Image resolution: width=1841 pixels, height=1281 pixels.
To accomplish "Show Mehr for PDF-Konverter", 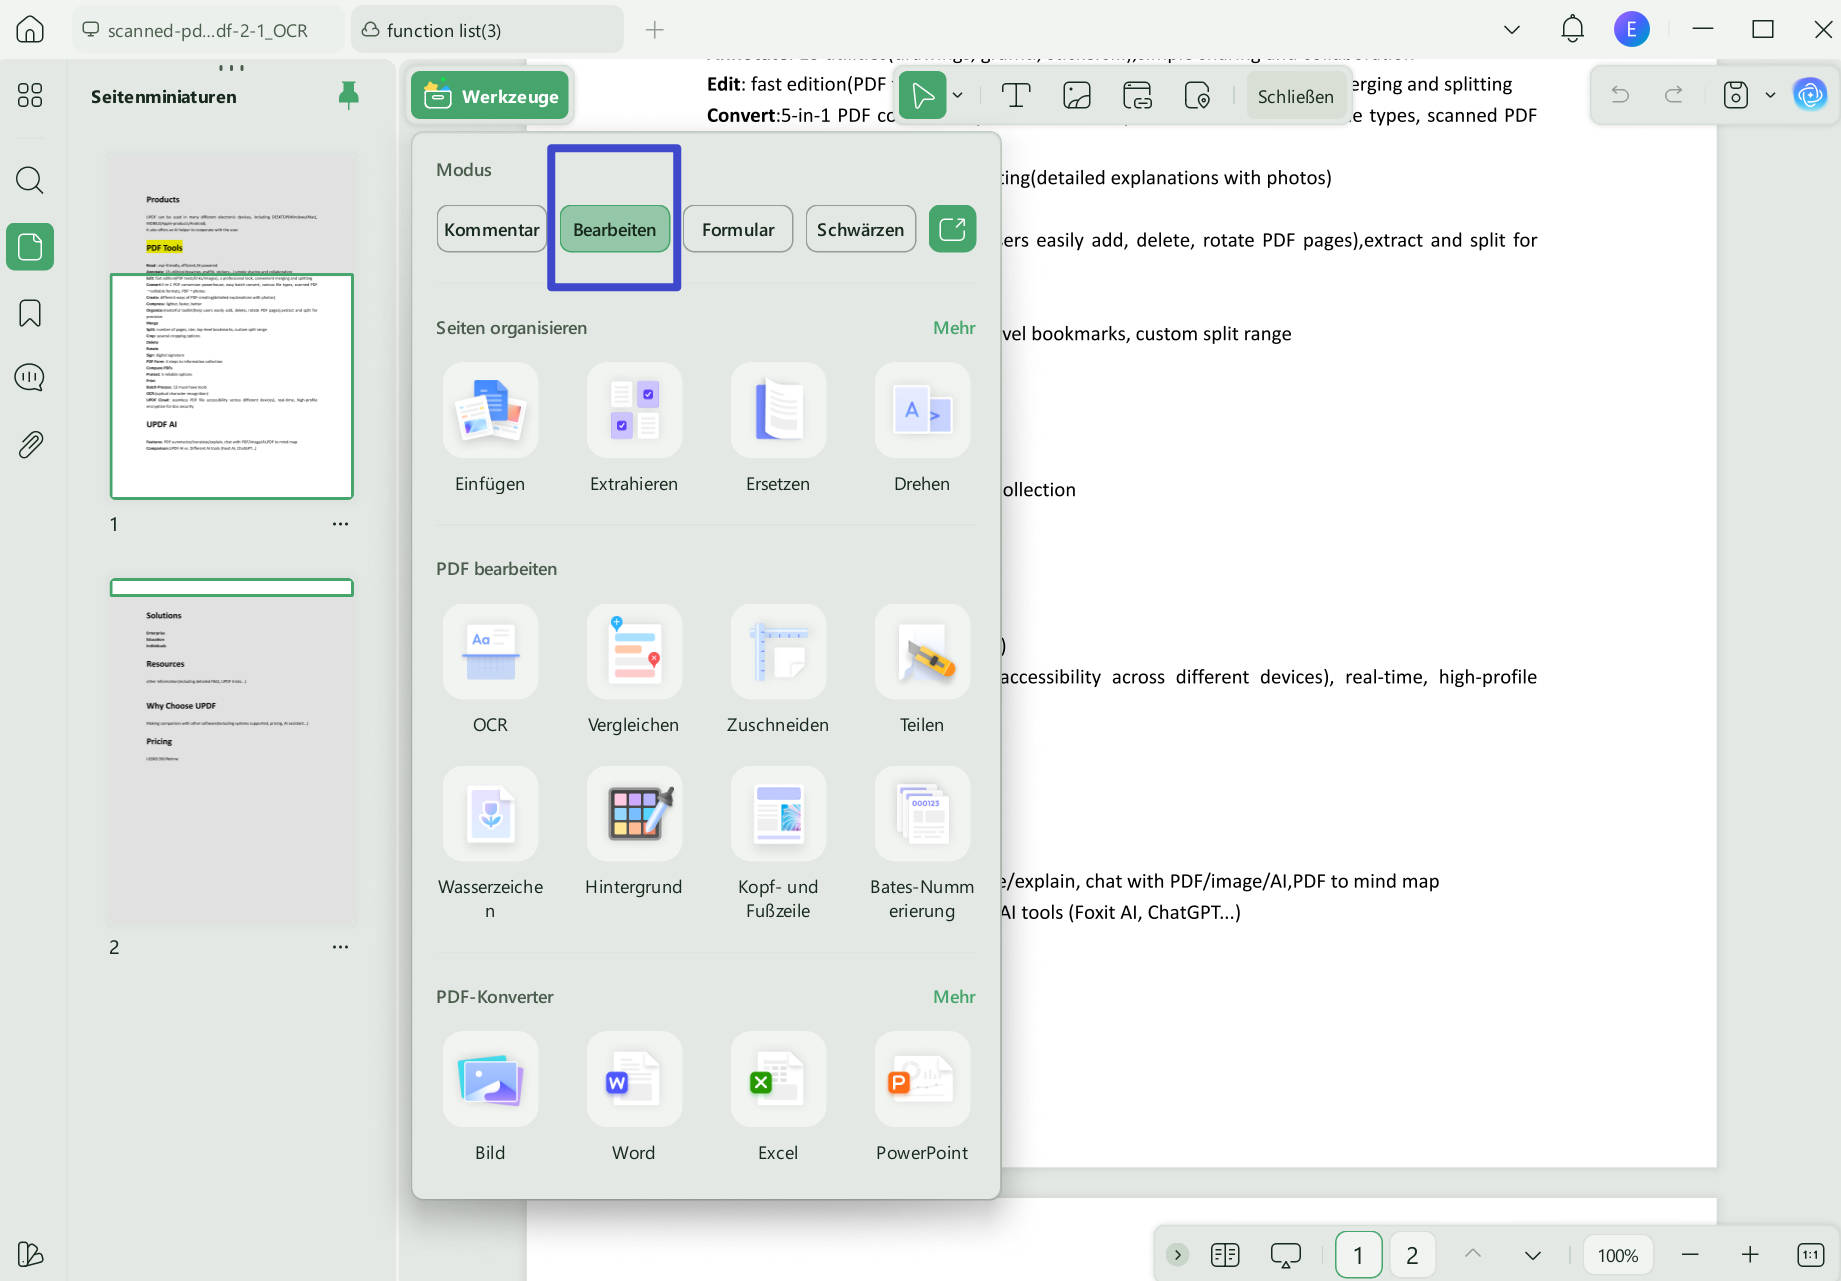I will 954,997.
